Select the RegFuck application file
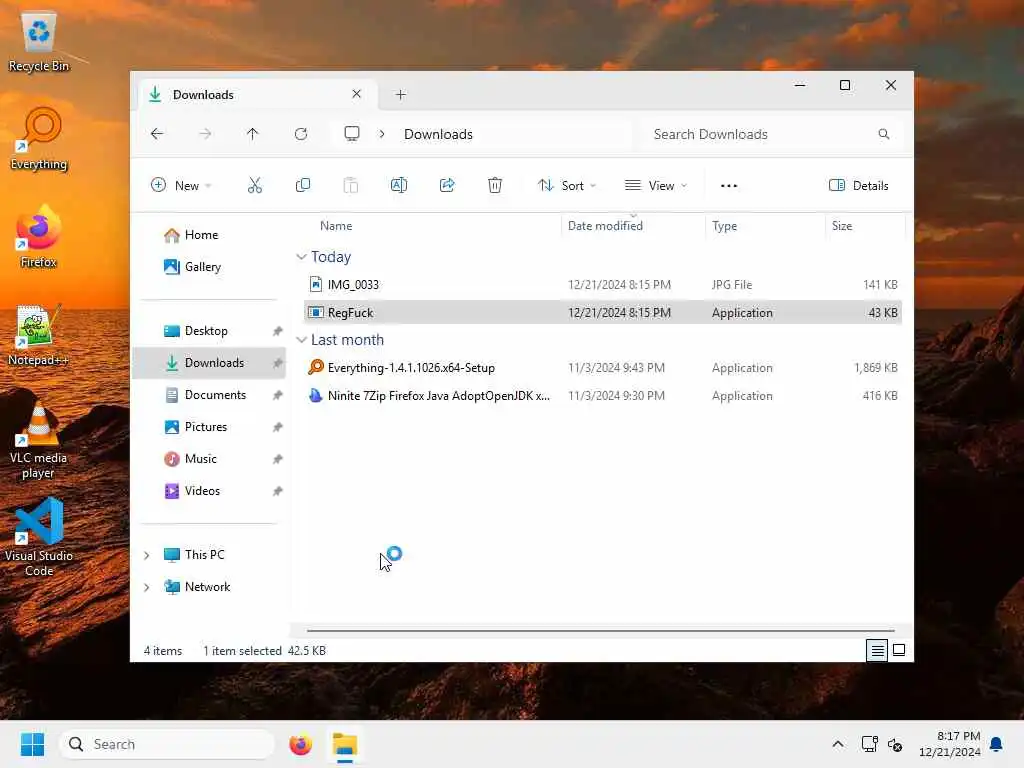Viewport: 1024px width, 768px height. click(x=603, y=313)
